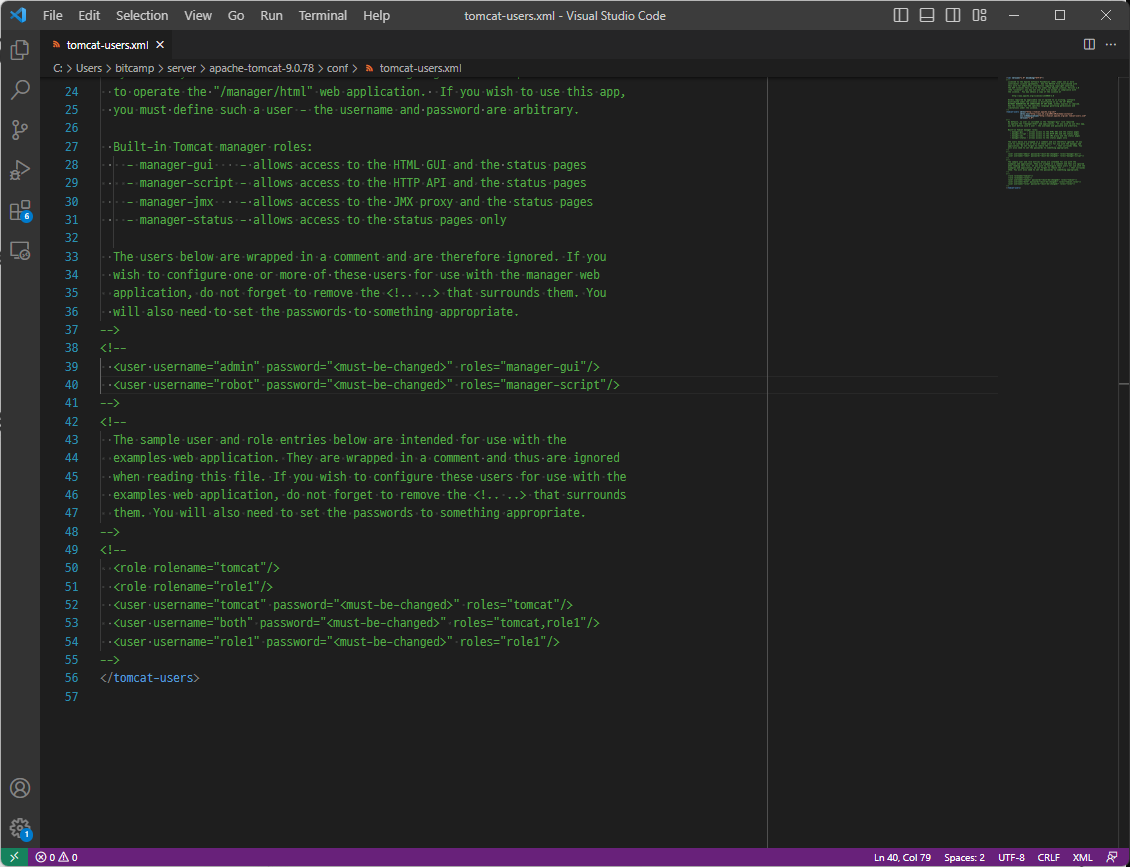Screen dimensions: 1130x867
Task: Select language mode XML in status bar
Action: 1082,858
